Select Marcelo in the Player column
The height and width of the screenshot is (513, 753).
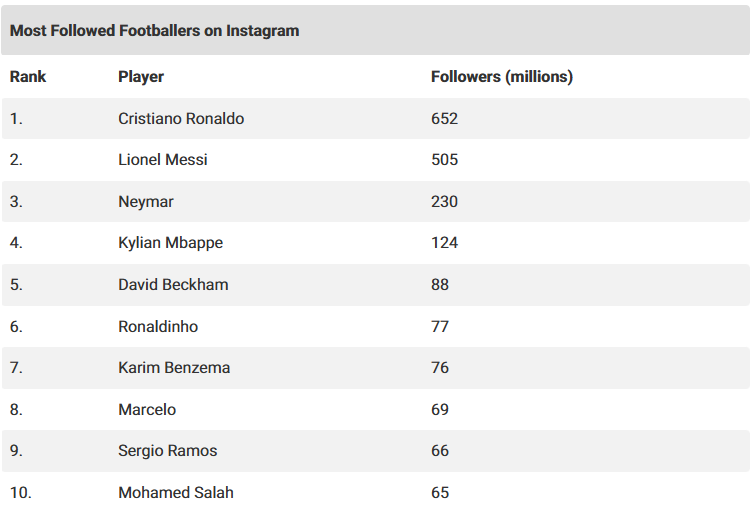pyautogui.click(x=147, y=410)
